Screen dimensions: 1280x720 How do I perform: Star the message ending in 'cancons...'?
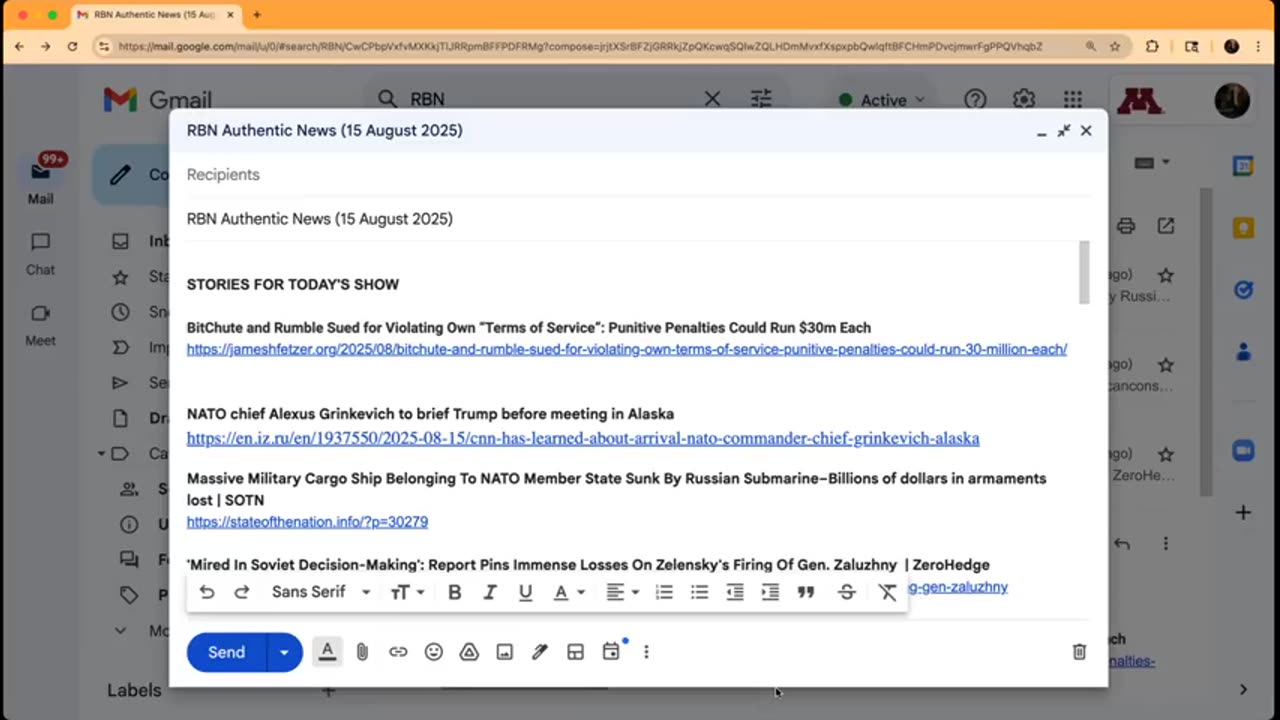pos(1165,365)
